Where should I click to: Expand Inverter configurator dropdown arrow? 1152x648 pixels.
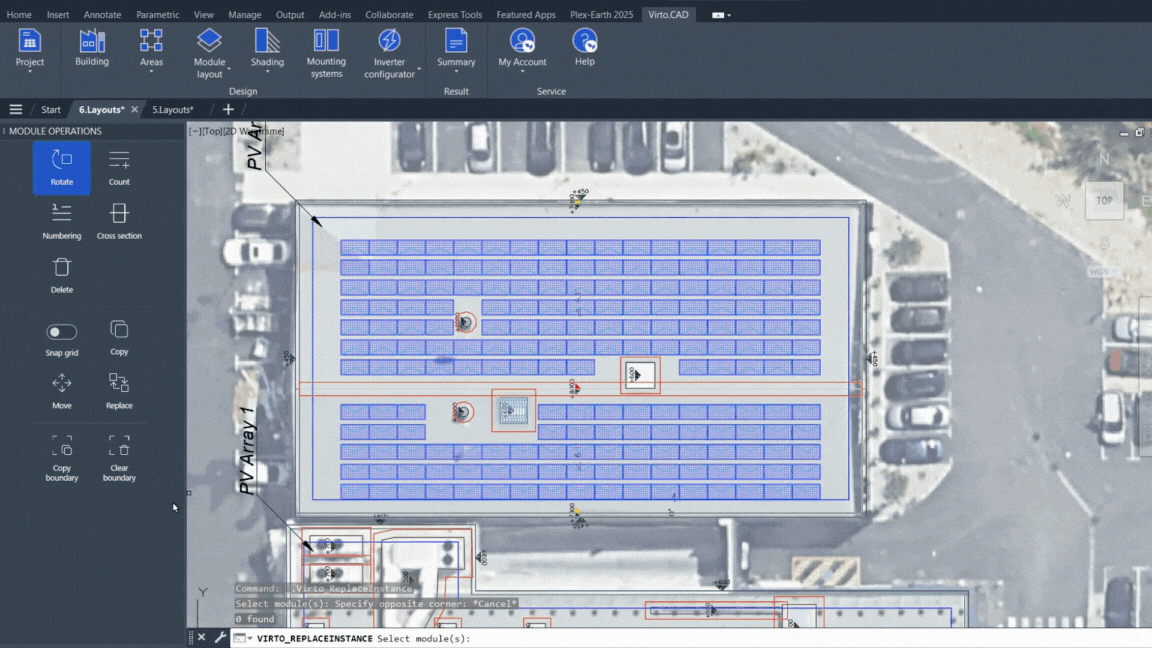pos(419,69)
